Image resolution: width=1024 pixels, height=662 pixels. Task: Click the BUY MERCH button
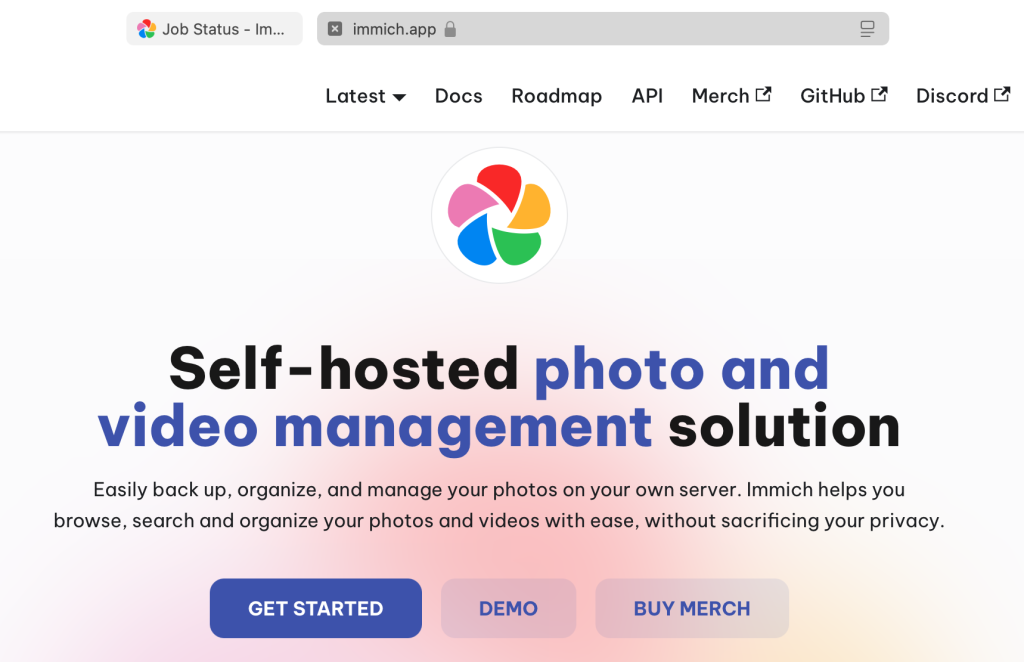[x=692, y=608]
